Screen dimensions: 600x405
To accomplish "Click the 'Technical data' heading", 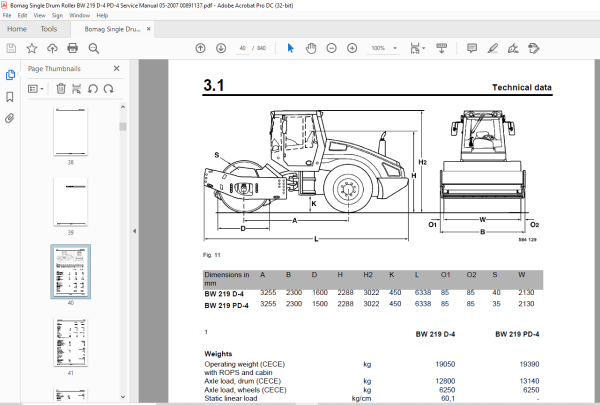I will [x=522, y=87].
